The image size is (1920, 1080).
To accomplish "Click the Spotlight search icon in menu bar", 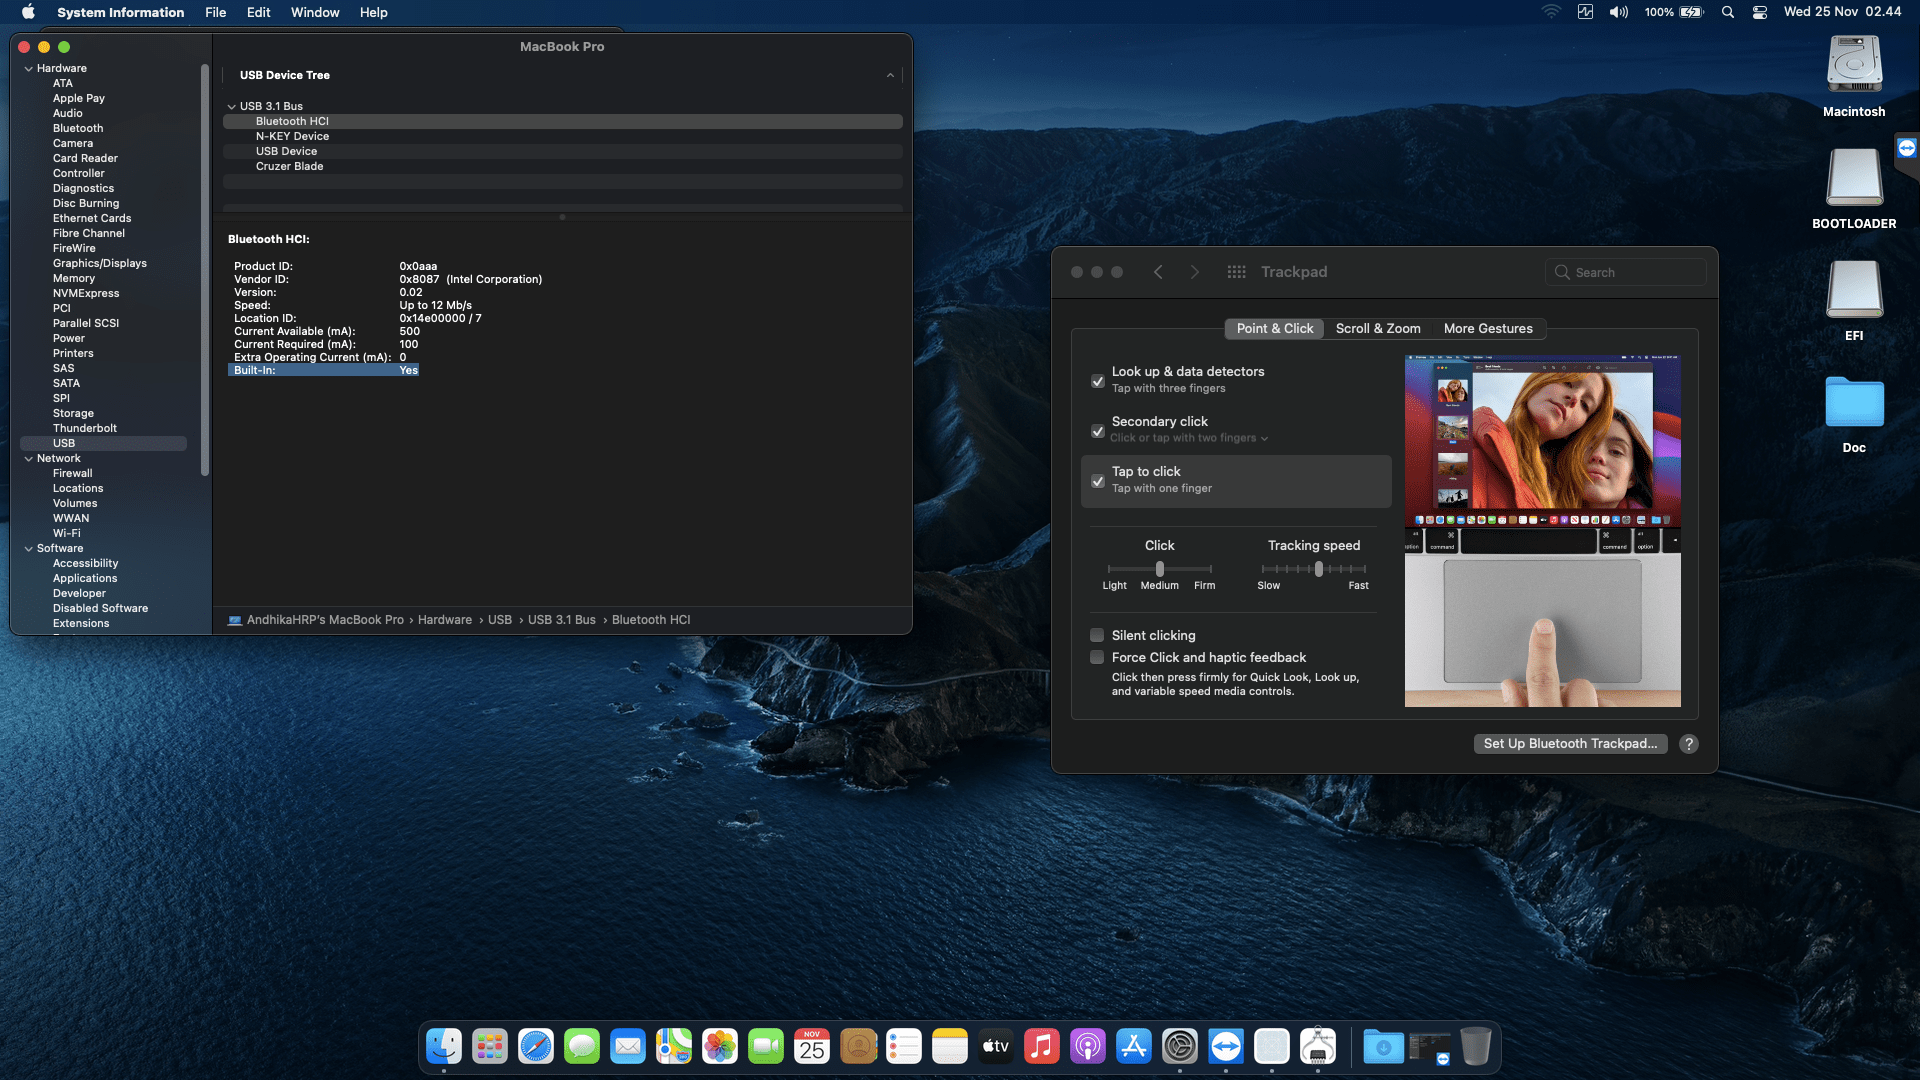I will pyautogui.click(x=1727, y=12).
